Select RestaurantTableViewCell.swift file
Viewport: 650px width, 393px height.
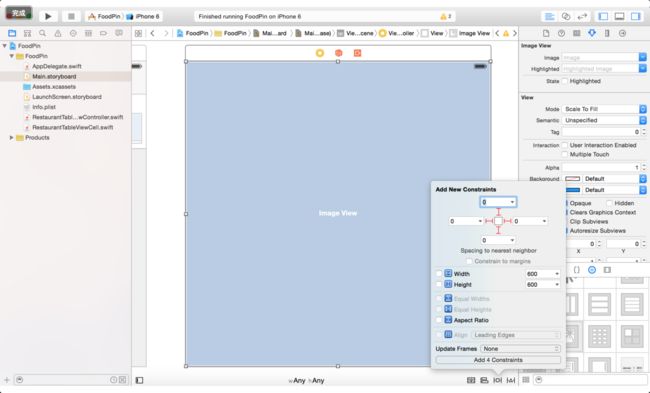(x=73, y=127)
